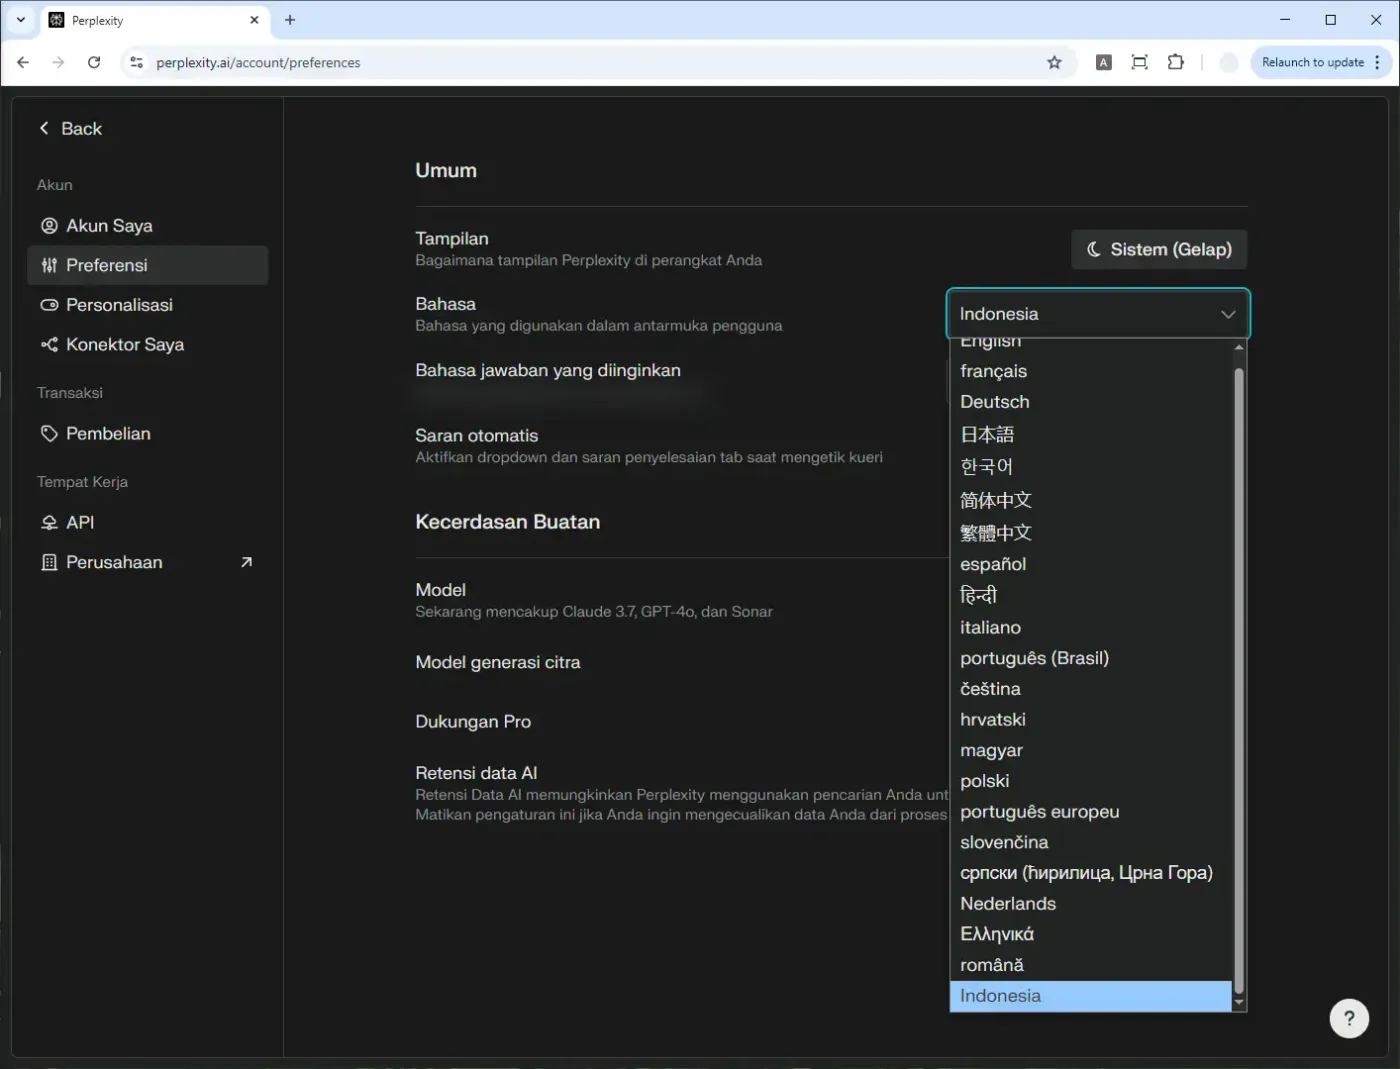The height and width of the screenshot is (1069, 1400).
Task: Click the Relaunch to update button
Action: pyautogui.click(x=1313, y=62)
